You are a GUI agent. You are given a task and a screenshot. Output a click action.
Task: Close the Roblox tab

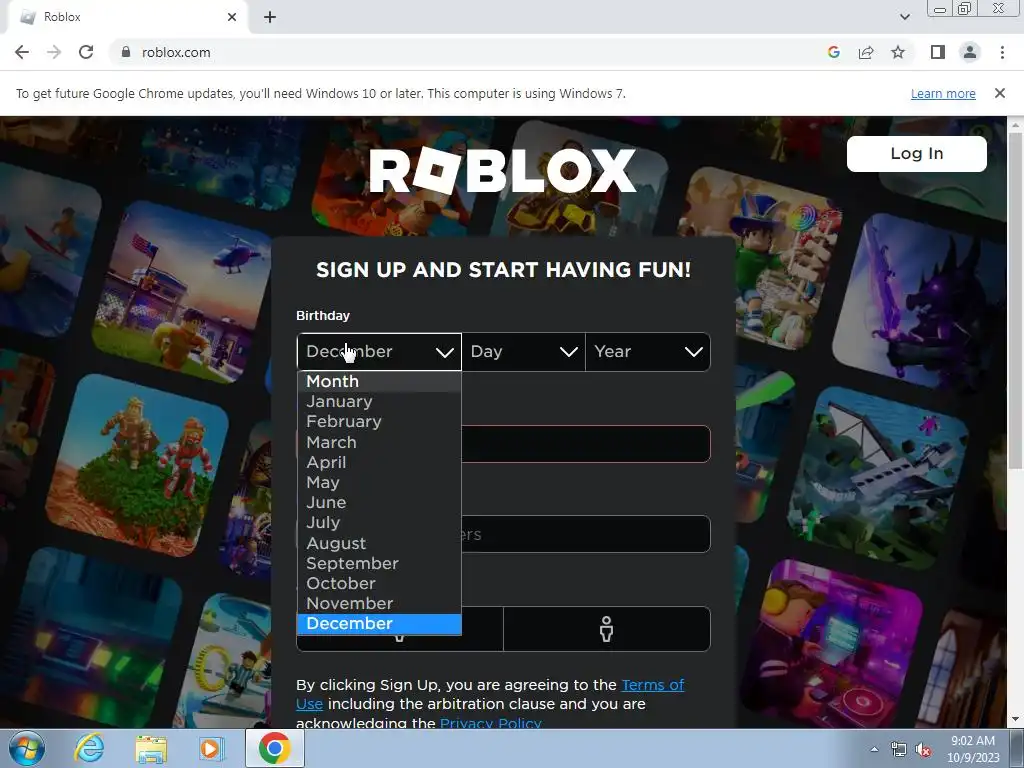(232, 18)
